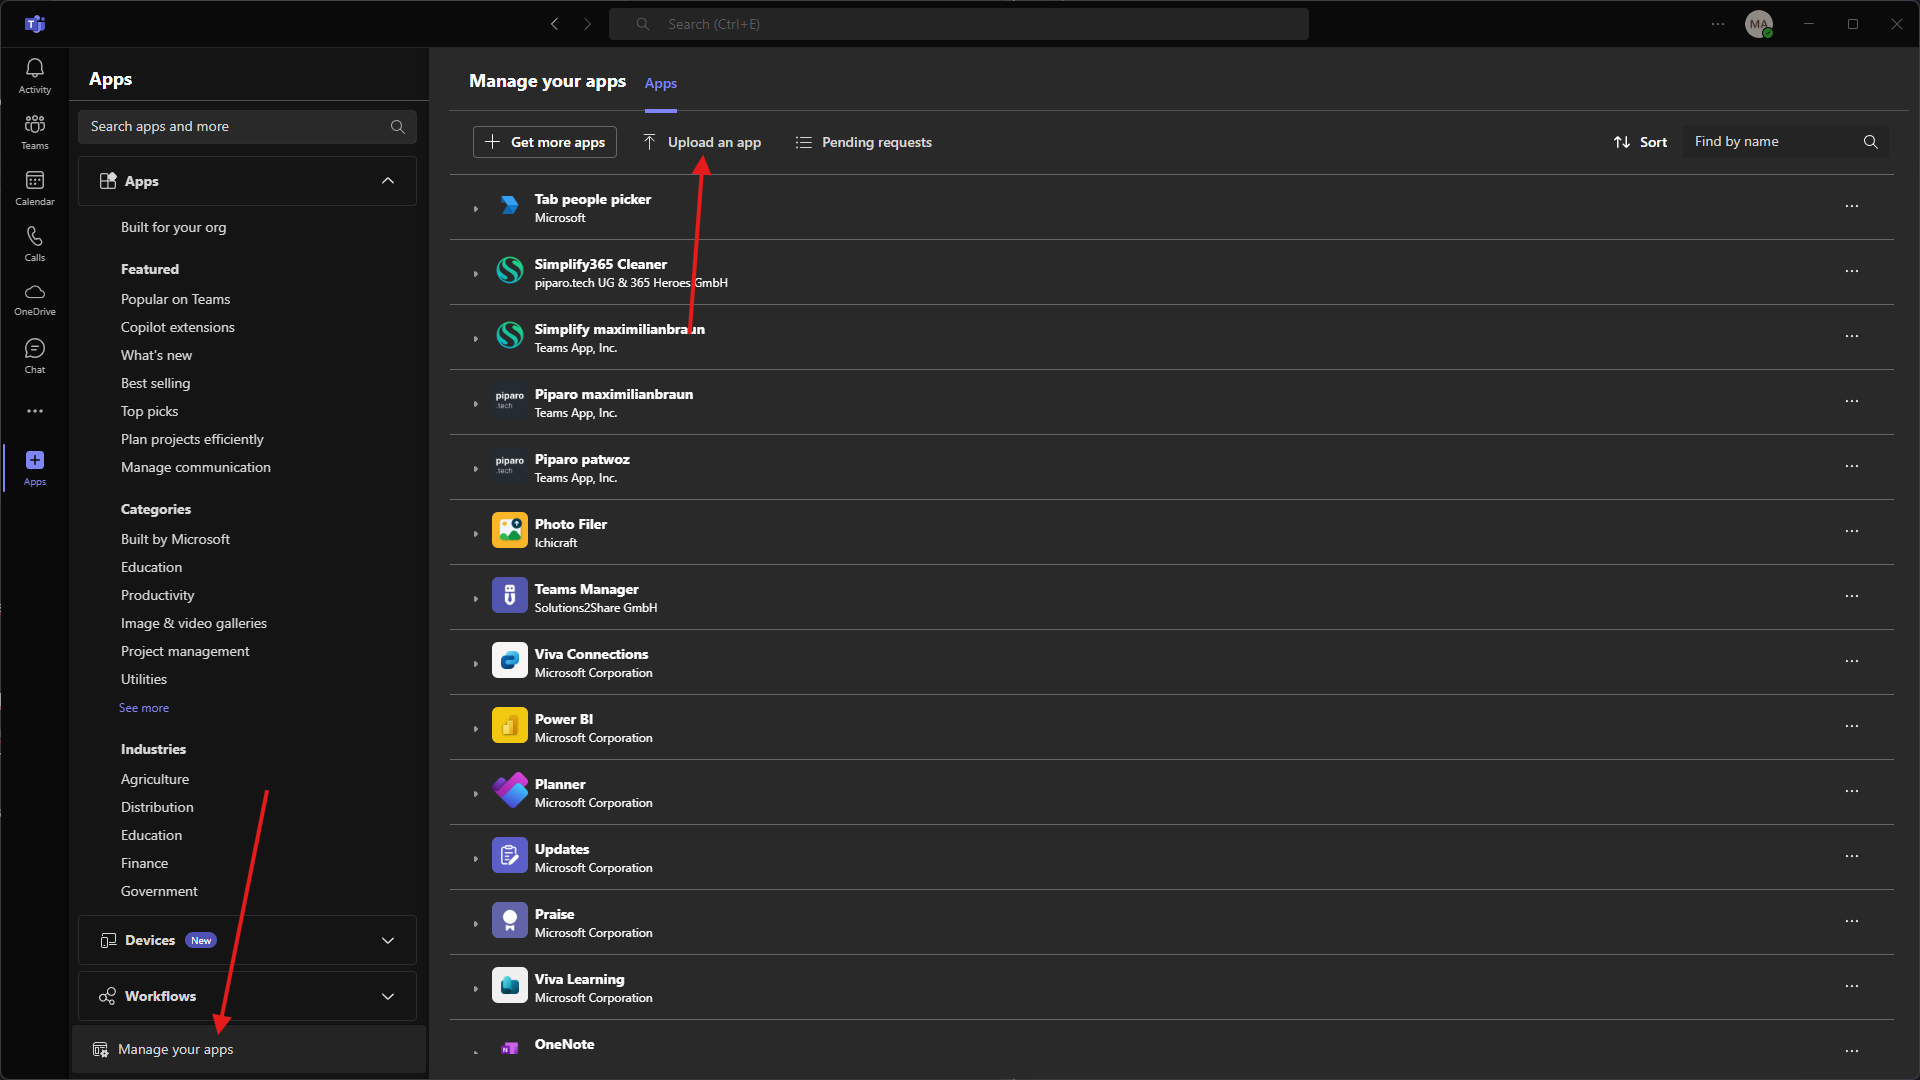Screen dimensions: 1920x1080
Task: Go back with the left arrow
Action: coord(554,24)
